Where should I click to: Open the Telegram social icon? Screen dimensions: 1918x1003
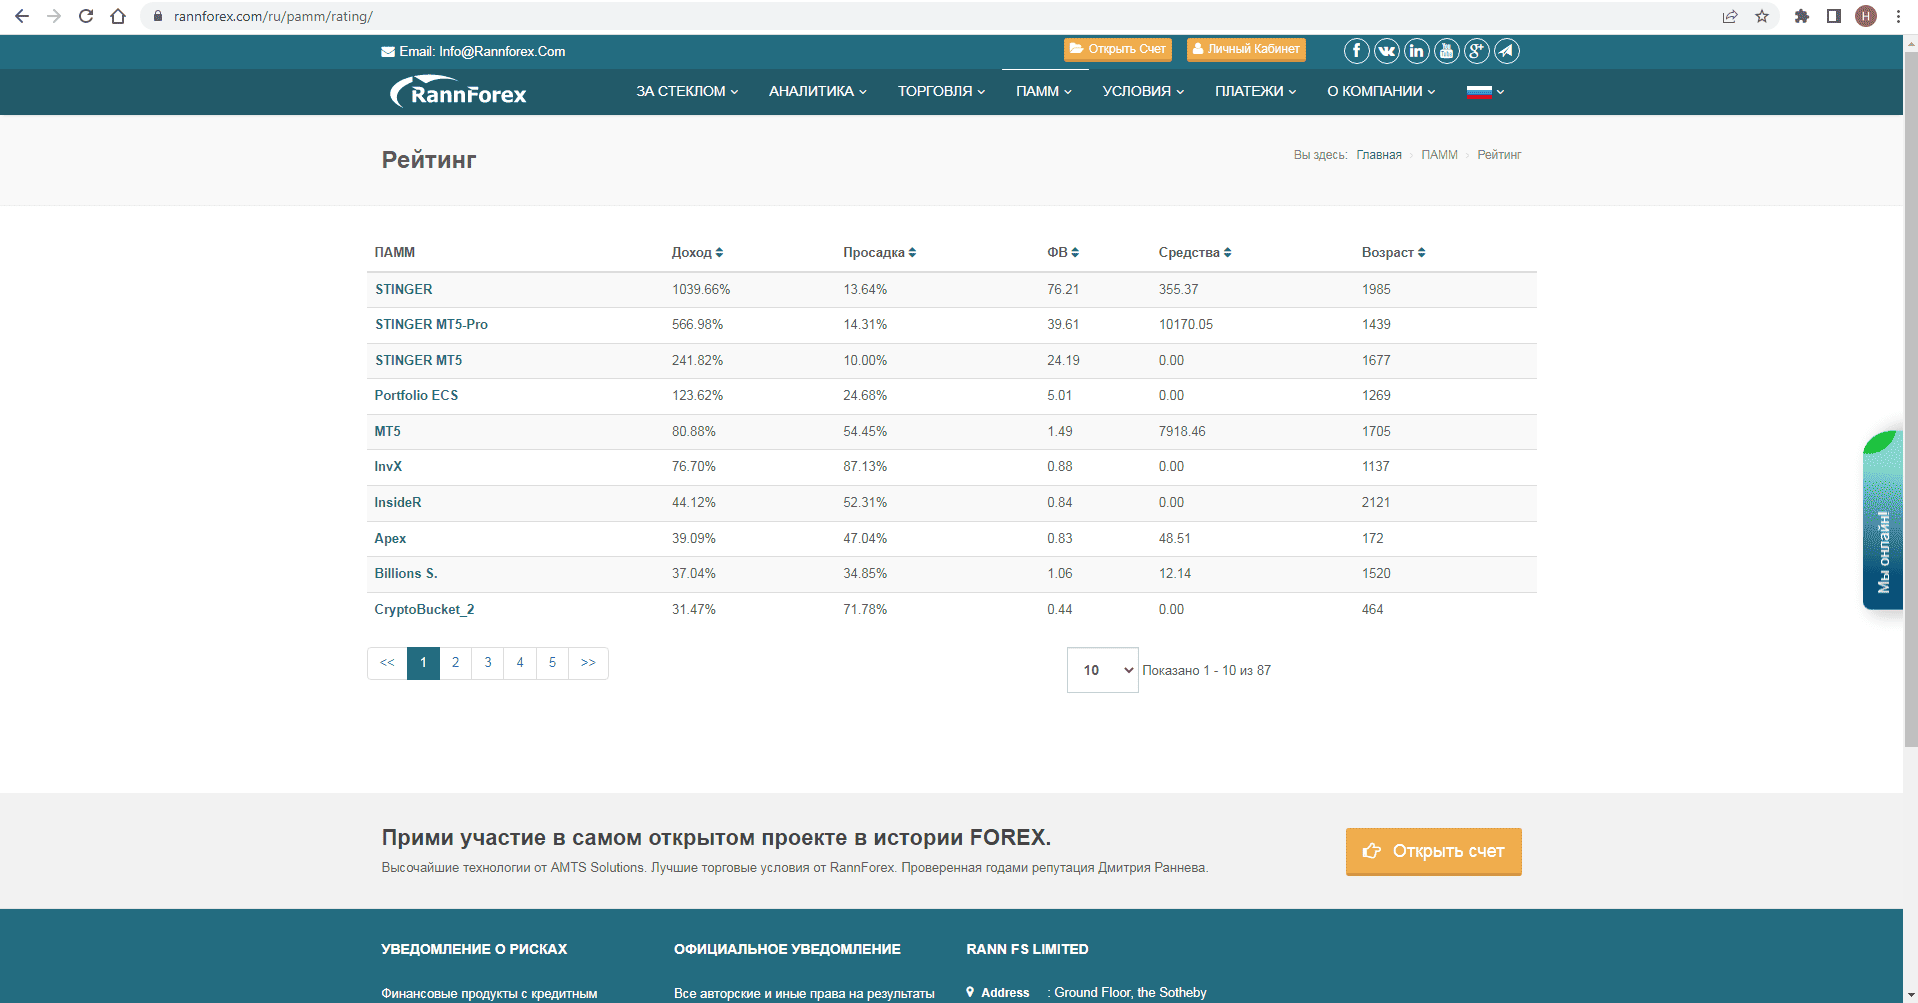pyautogui.click(x=1506, y=51)
